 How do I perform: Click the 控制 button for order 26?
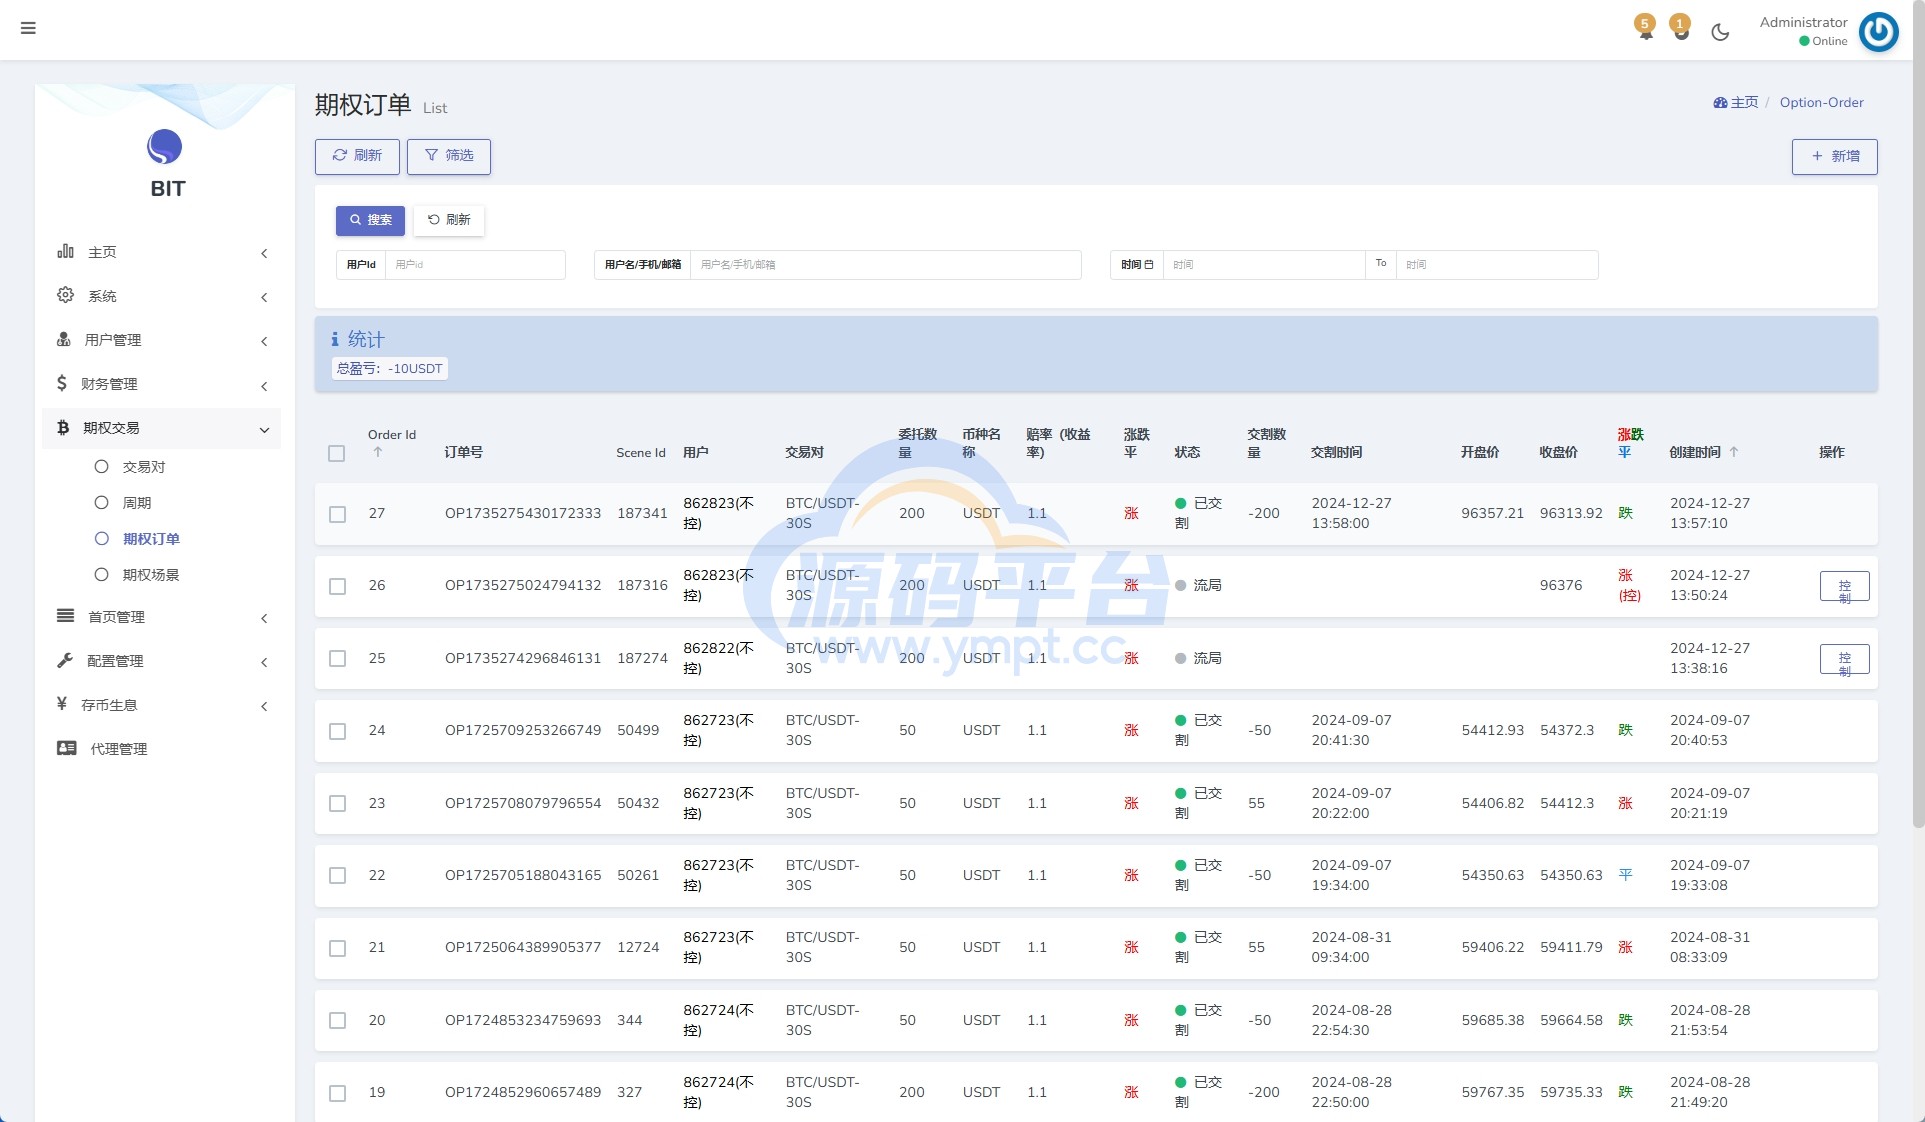(1845, 586)
